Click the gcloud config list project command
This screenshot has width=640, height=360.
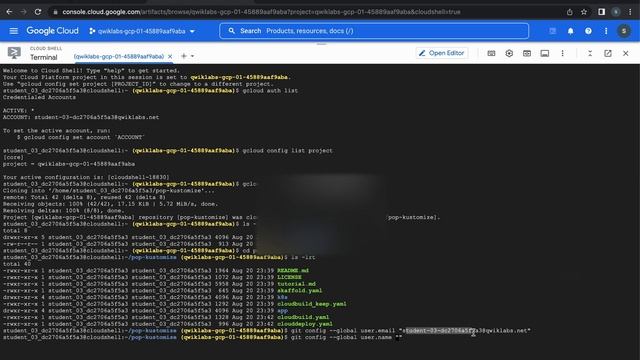click(x=287, y=151)
